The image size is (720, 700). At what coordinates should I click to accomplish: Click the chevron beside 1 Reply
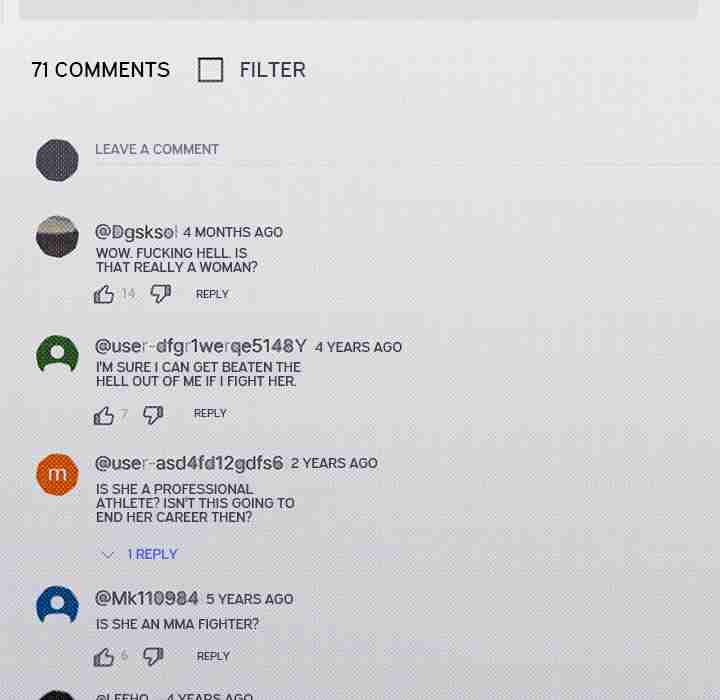click(107, 555)
